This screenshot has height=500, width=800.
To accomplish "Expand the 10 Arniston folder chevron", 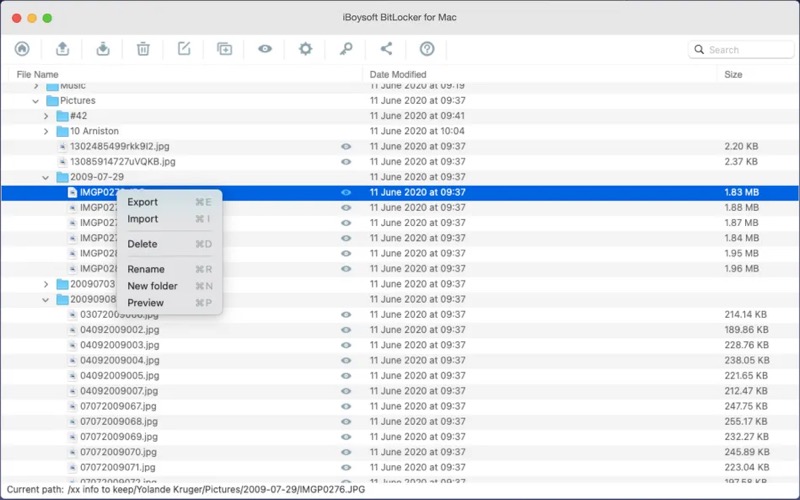I will [x=46, y=132].
